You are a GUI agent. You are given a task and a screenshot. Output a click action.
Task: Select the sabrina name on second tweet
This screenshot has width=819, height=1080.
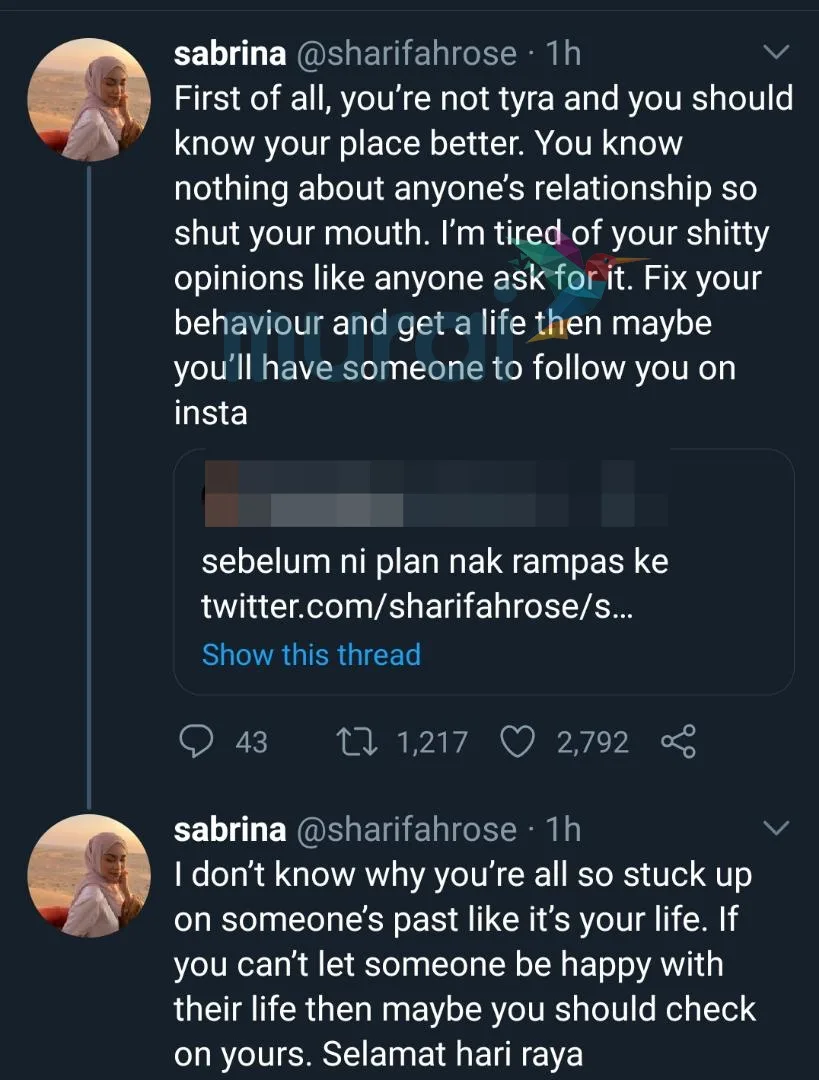pyautogui.click(x=230, y=829)
